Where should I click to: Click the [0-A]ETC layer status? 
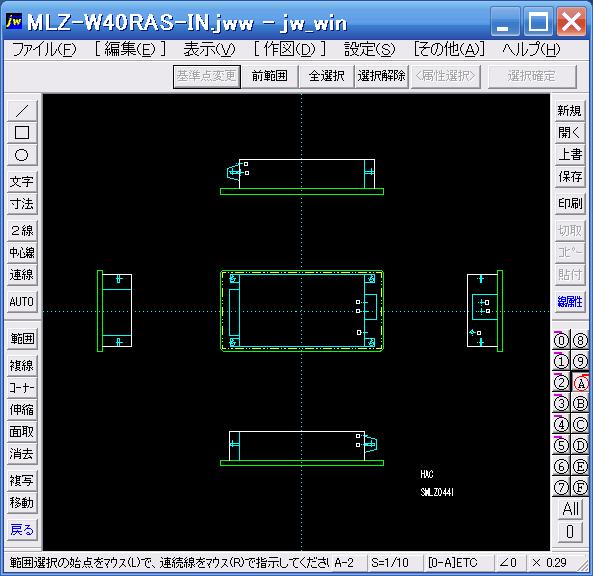tap(458, 563)
